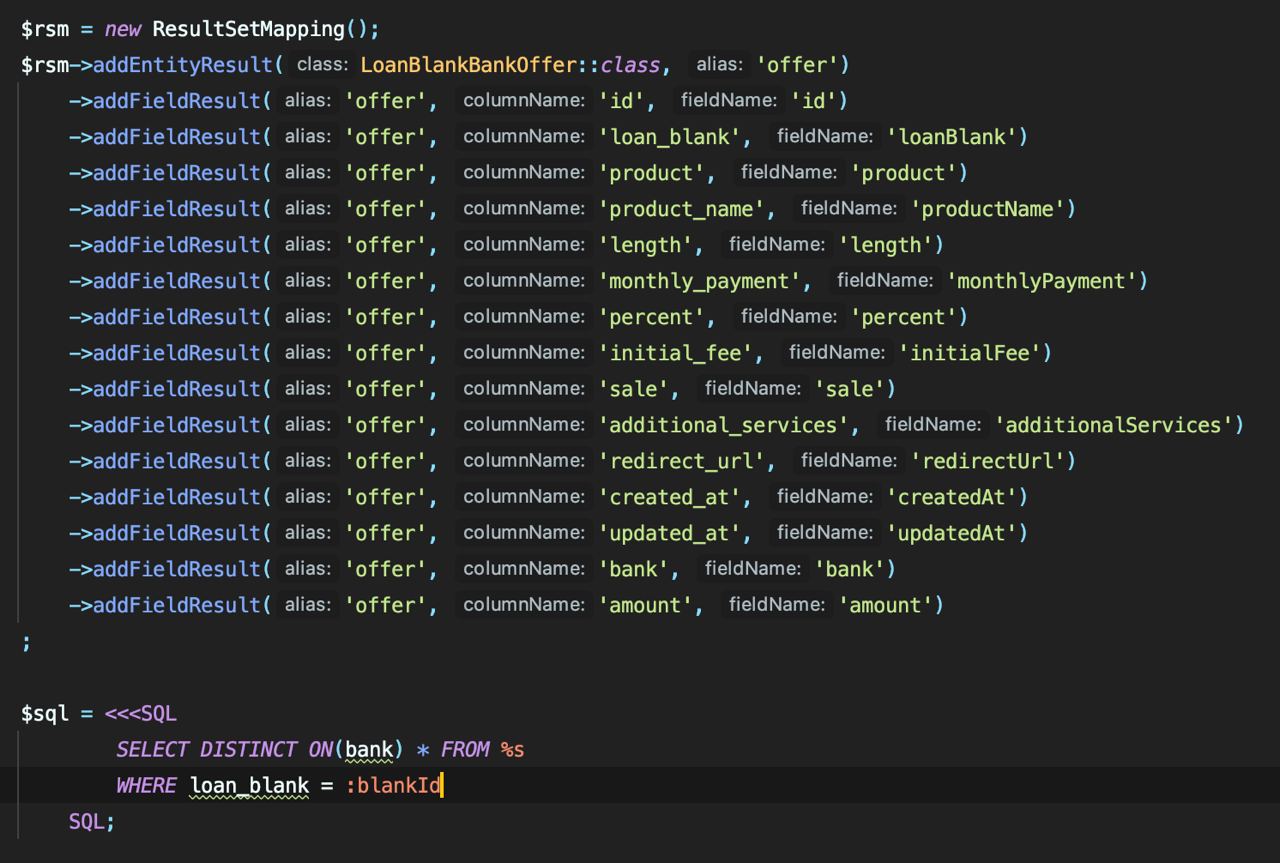
Task: Click the 'percent' column name string
Action: (x=651, y=317)
